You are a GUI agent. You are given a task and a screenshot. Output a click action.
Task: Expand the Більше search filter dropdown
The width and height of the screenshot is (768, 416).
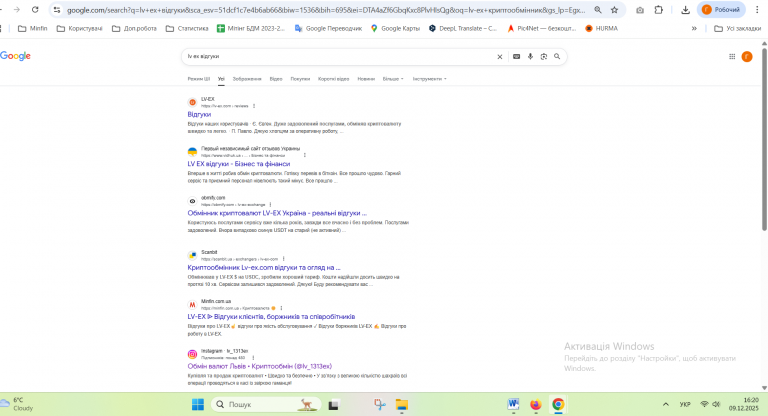pos(393,79)
